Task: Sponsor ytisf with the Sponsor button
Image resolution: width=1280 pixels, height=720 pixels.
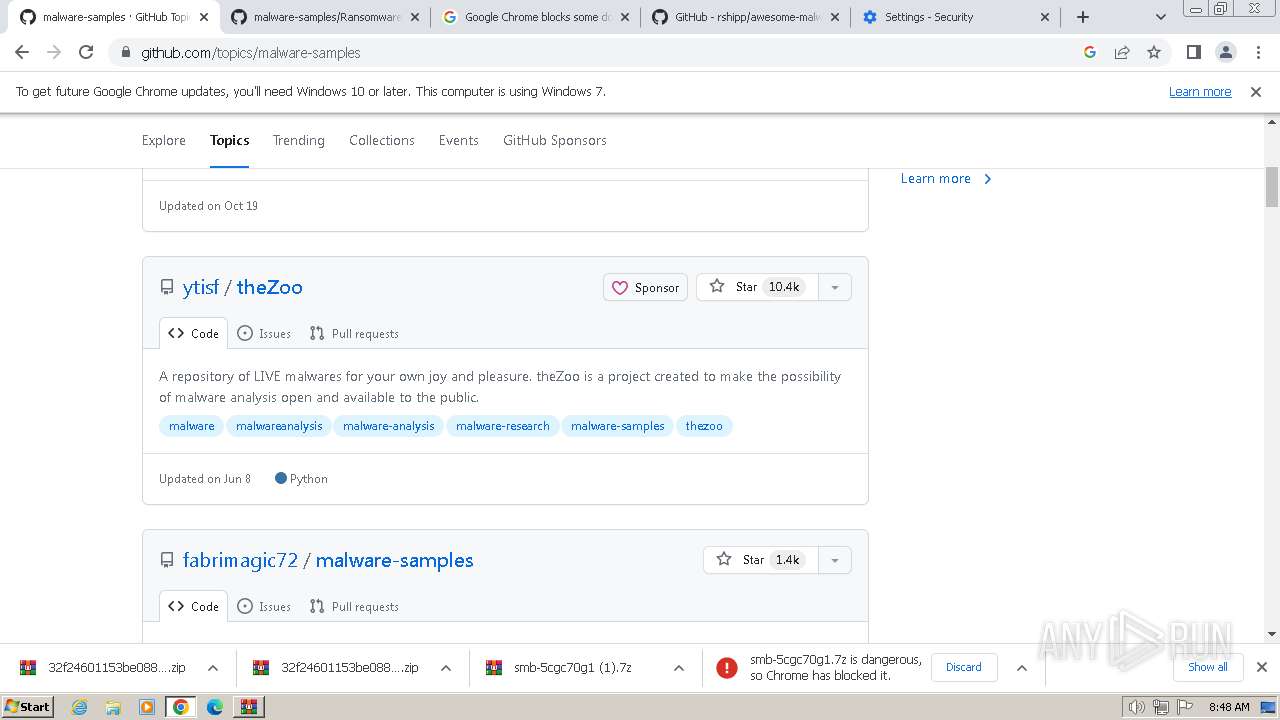Action: (x=645, y=287)
